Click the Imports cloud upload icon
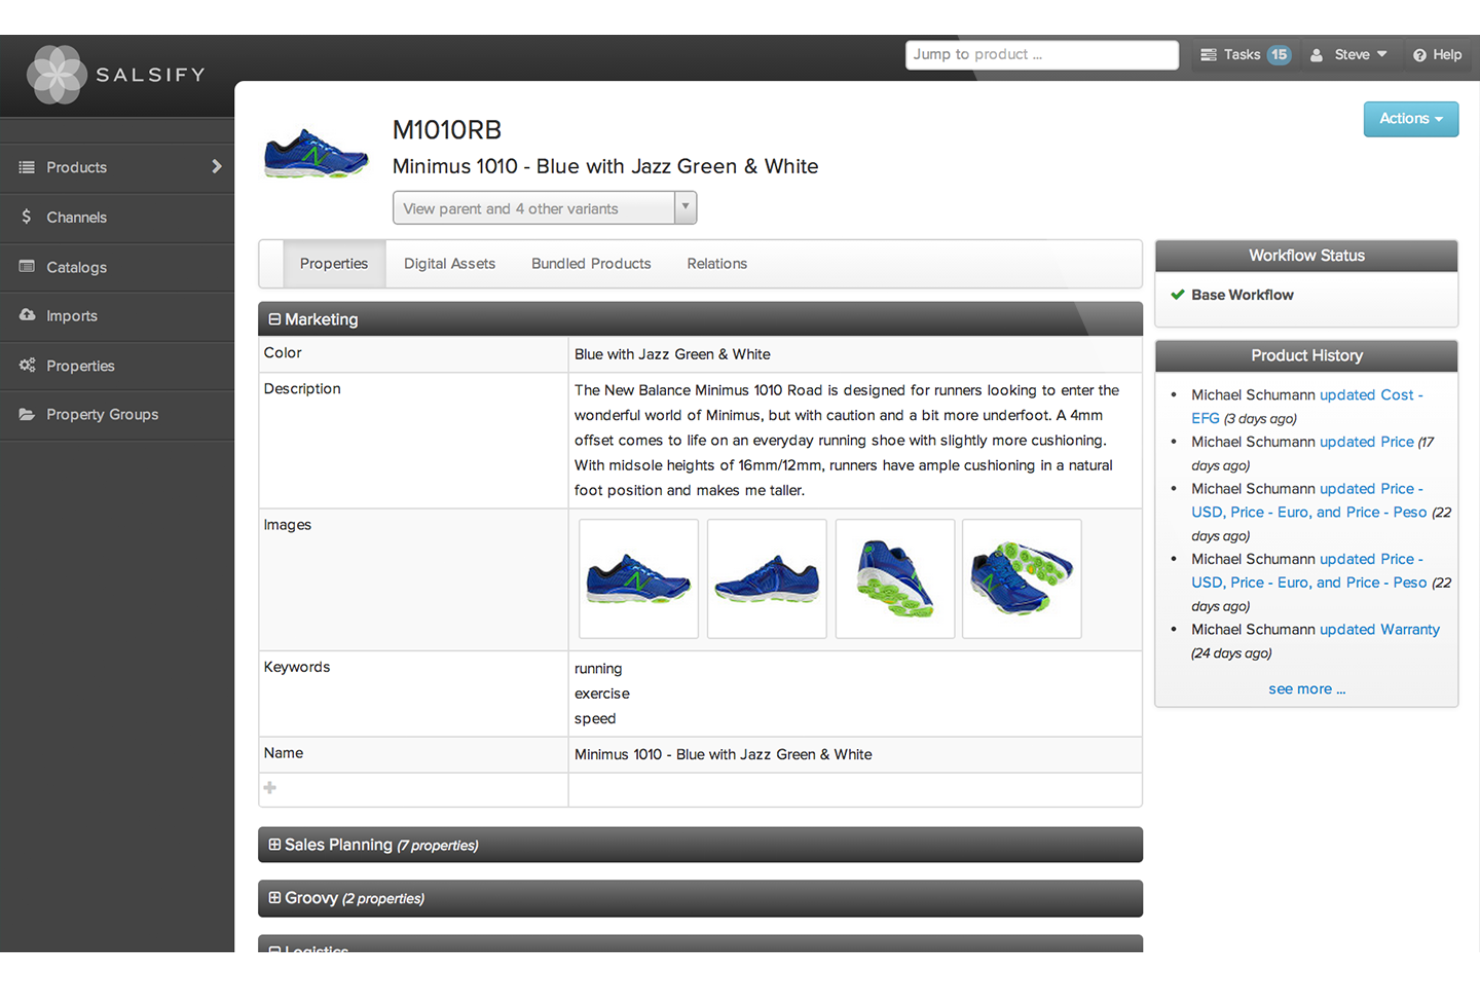This screenshot has width=1480, height=987. coord(27,315)
